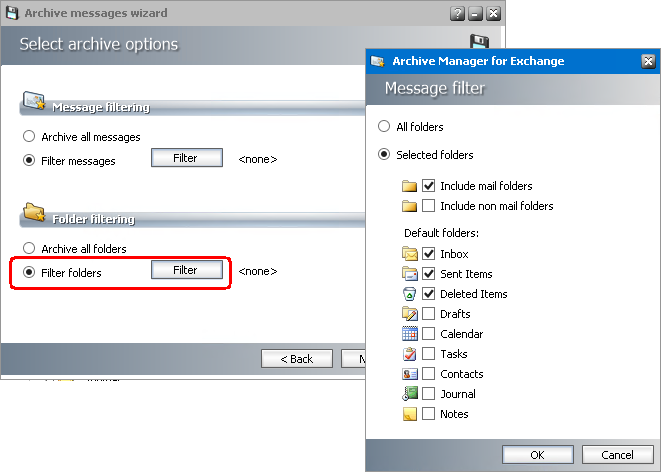661x472 pixels.
Task: Check the Calendar folder checkbox
Action: tap(428, 333)
